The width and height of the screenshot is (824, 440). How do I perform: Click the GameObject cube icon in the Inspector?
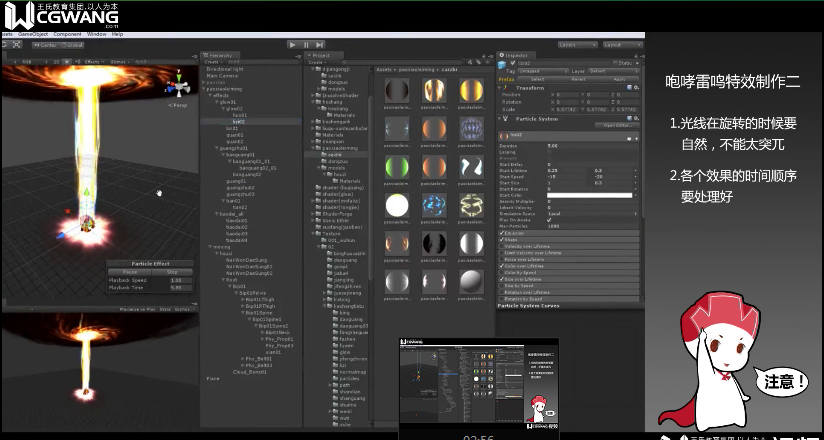tap(503, 65)
